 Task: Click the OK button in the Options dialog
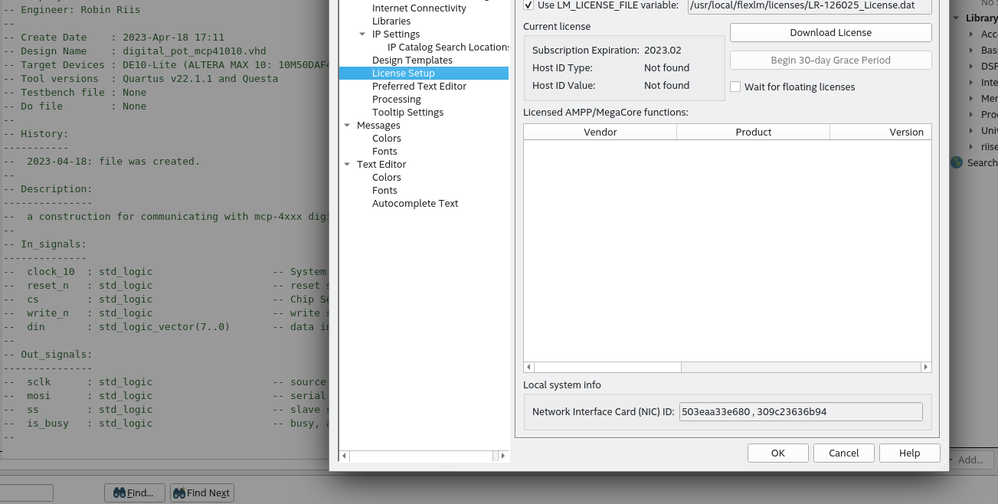tap(778, 453)
